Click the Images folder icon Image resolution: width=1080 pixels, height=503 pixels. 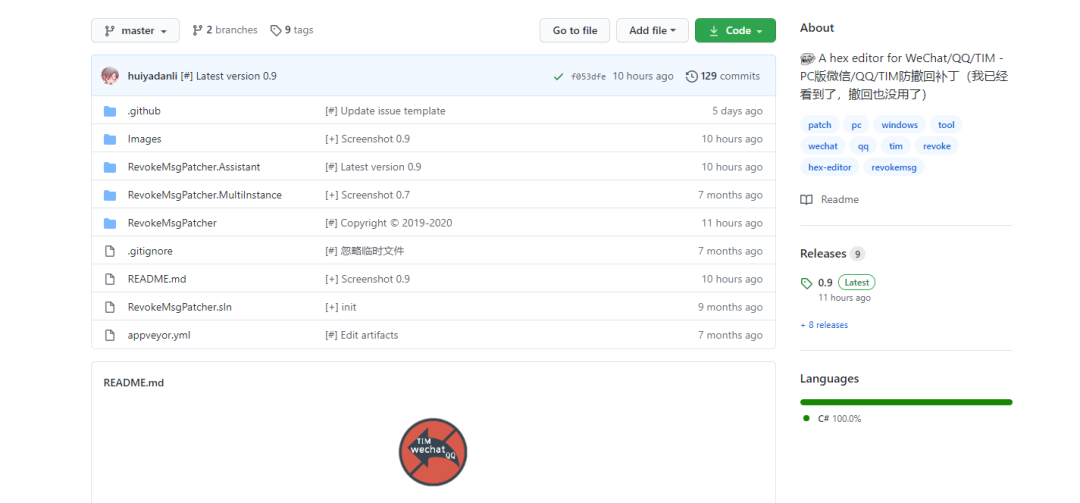pyautogui.click(x=110, y=139)
